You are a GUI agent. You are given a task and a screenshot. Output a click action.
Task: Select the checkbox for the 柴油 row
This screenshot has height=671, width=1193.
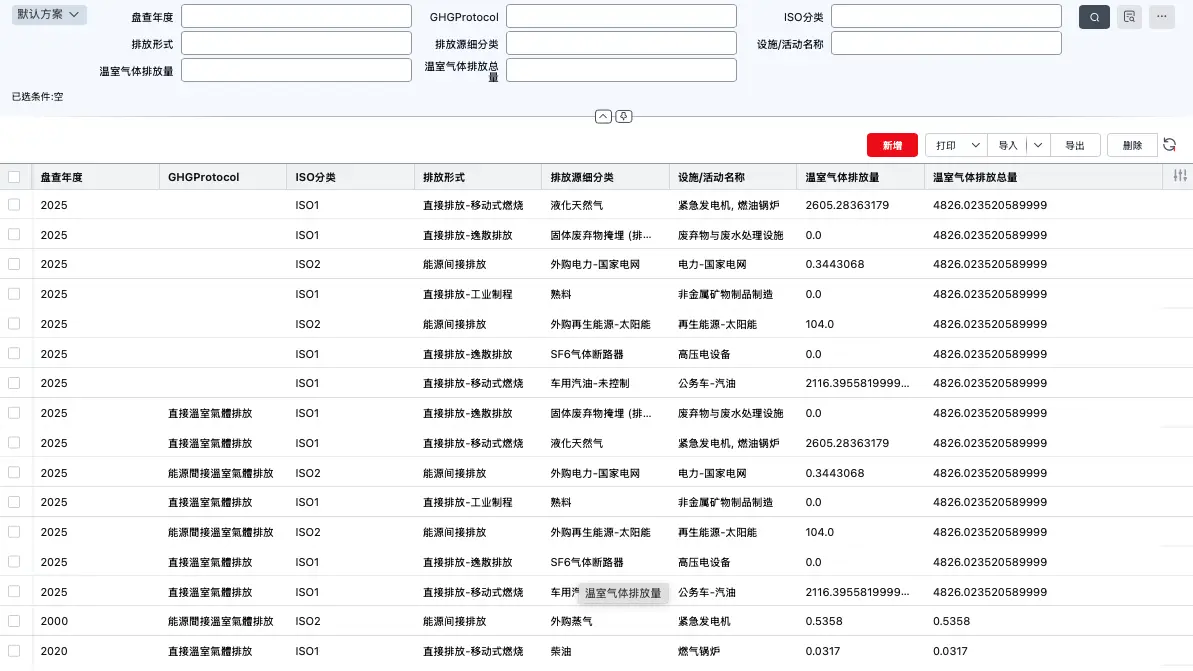point(14,651)
